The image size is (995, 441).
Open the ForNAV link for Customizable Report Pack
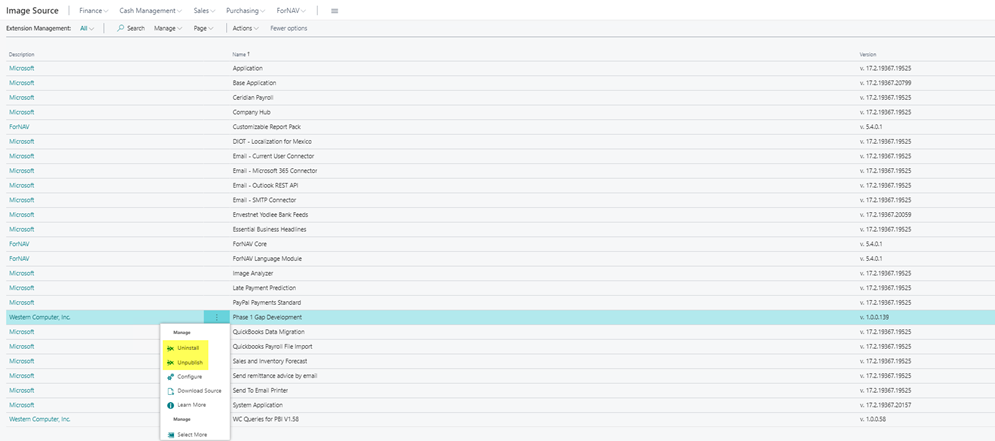19,127
